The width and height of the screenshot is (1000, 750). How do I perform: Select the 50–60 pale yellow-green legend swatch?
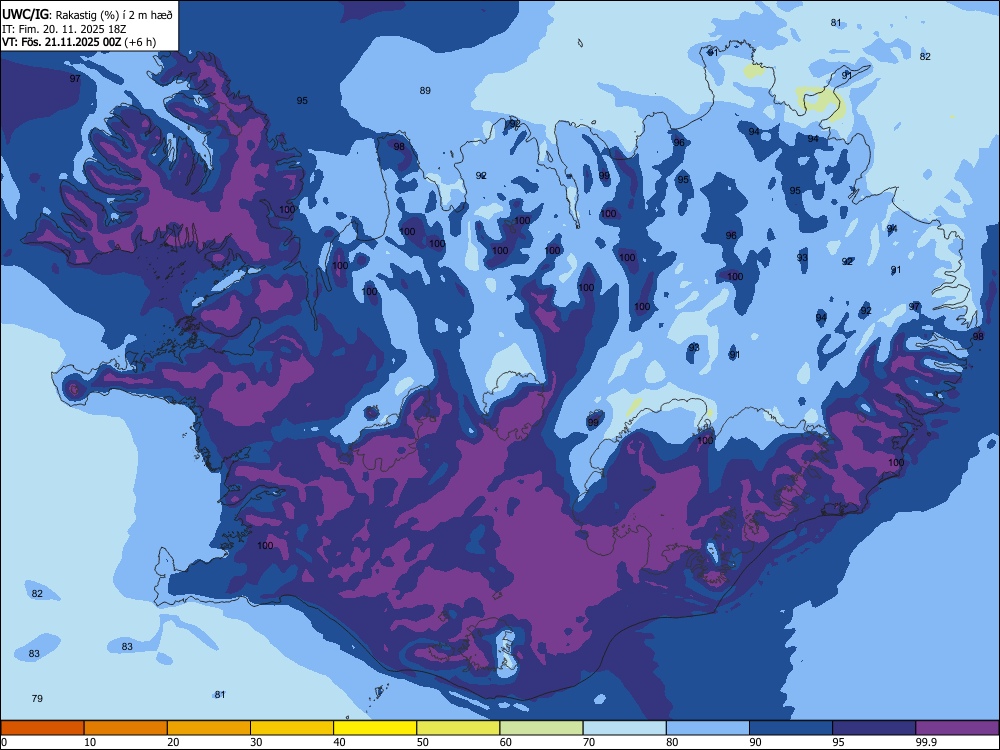[459, 728]
